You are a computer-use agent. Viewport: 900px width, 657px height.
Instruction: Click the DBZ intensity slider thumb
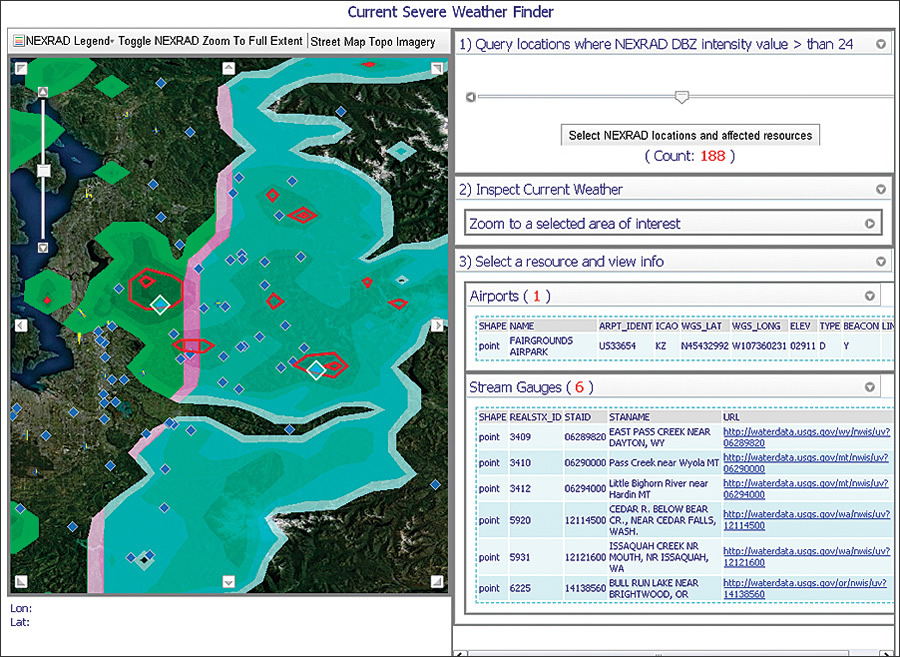681,97
